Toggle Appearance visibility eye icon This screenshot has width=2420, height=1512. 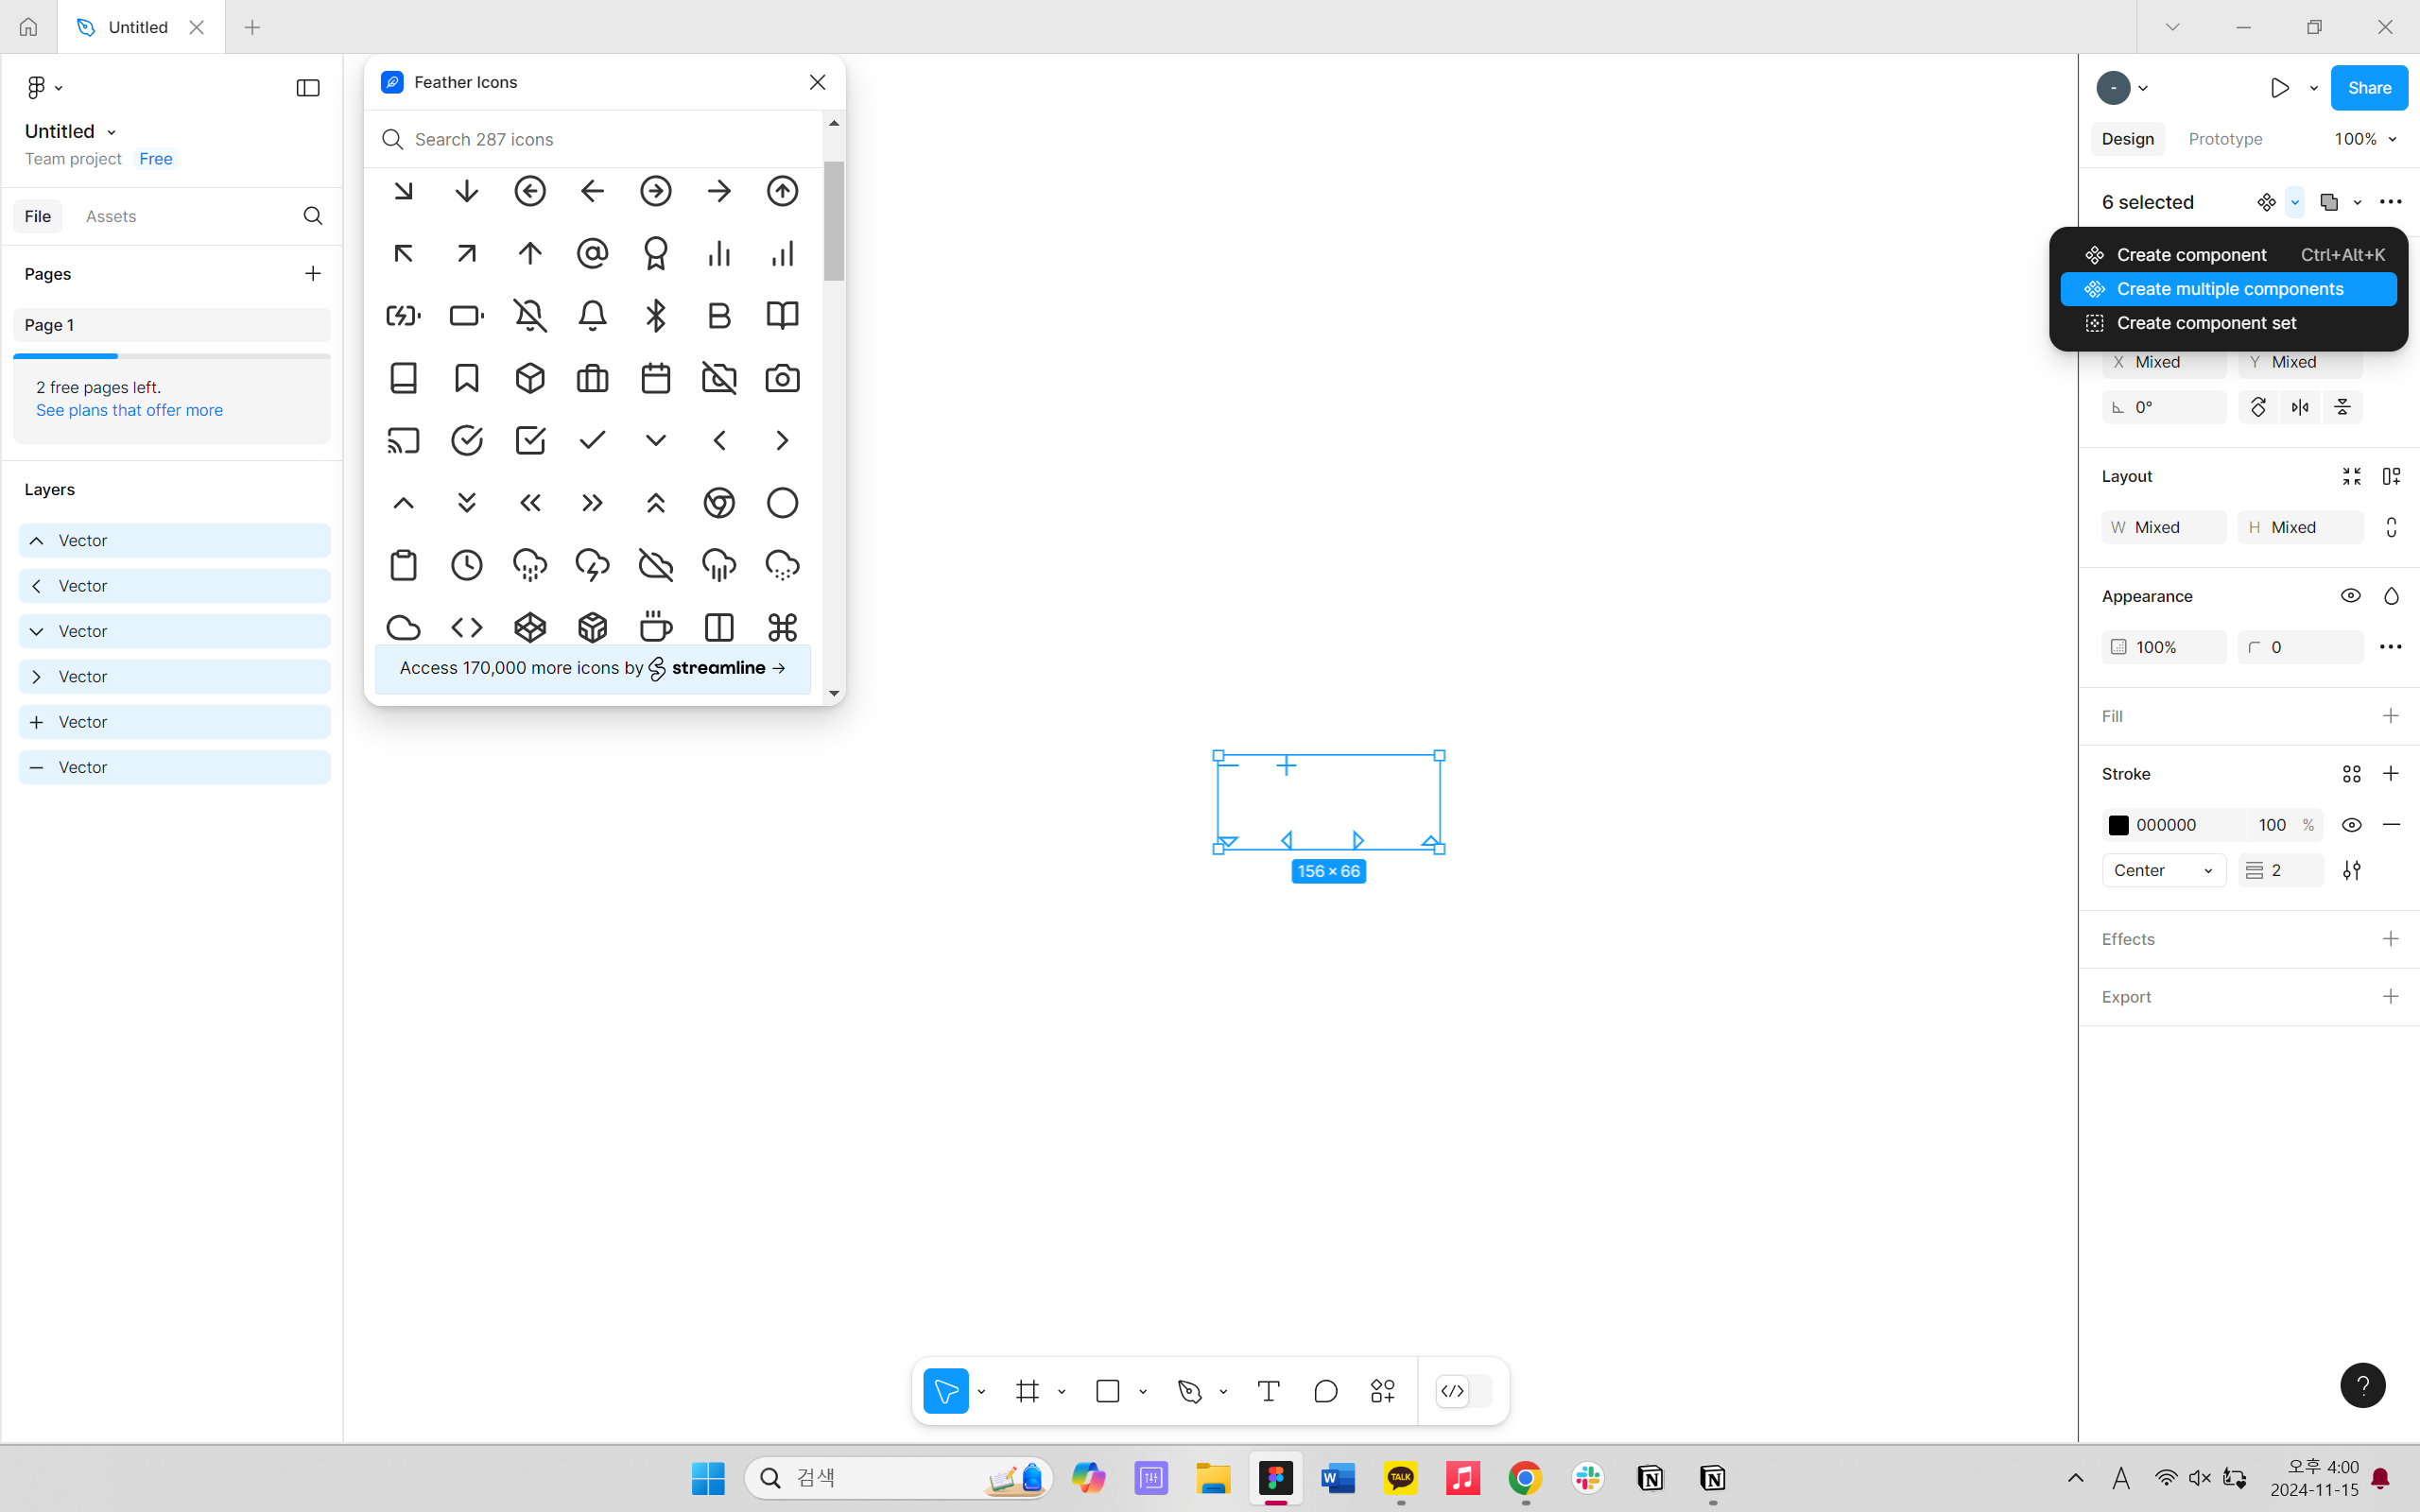tap(2350, 596)
